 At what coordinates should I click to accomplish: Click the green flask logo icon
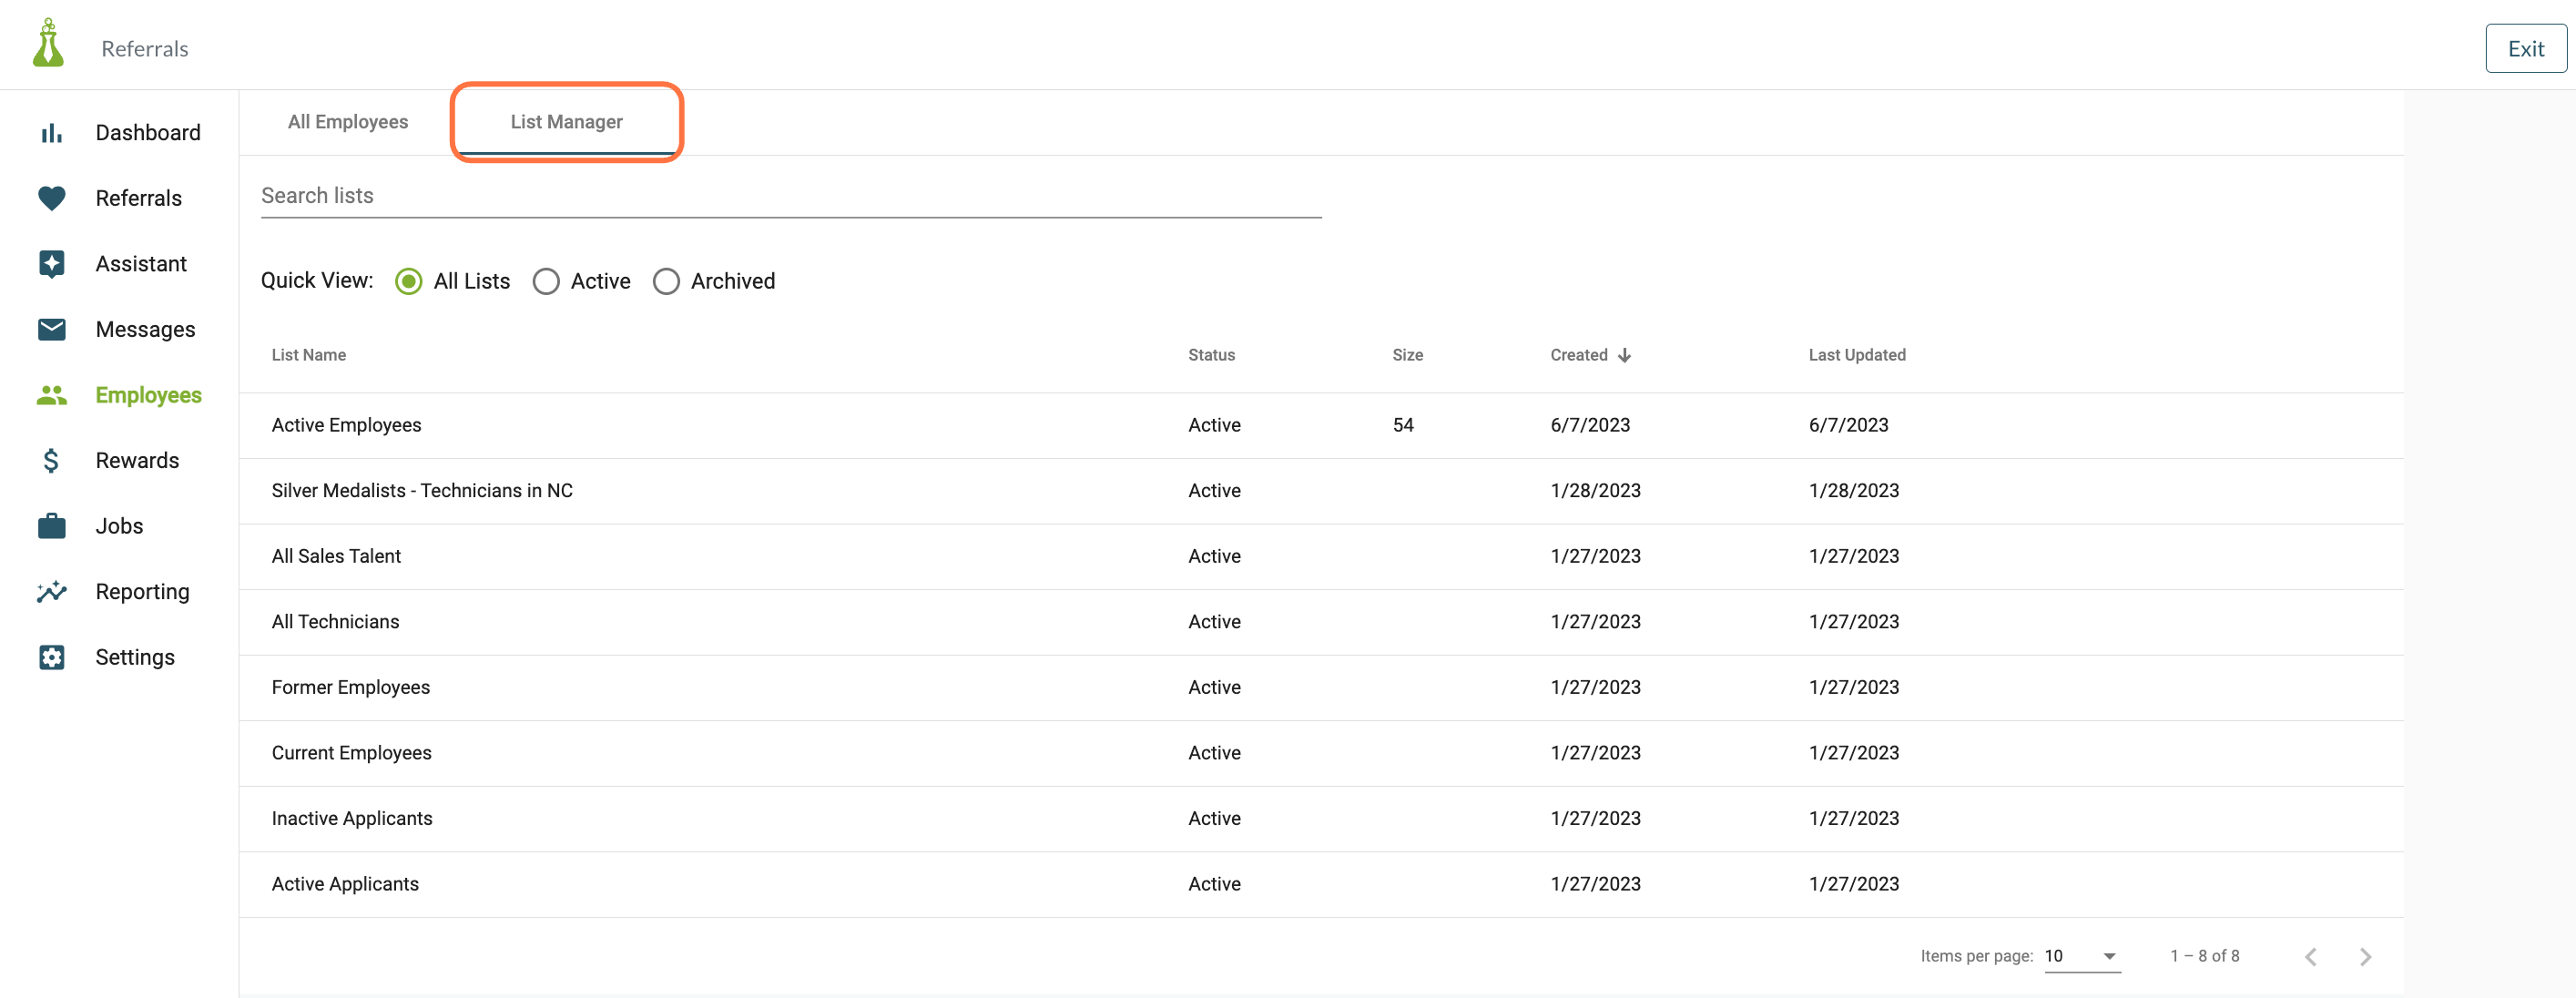[48, 44]
